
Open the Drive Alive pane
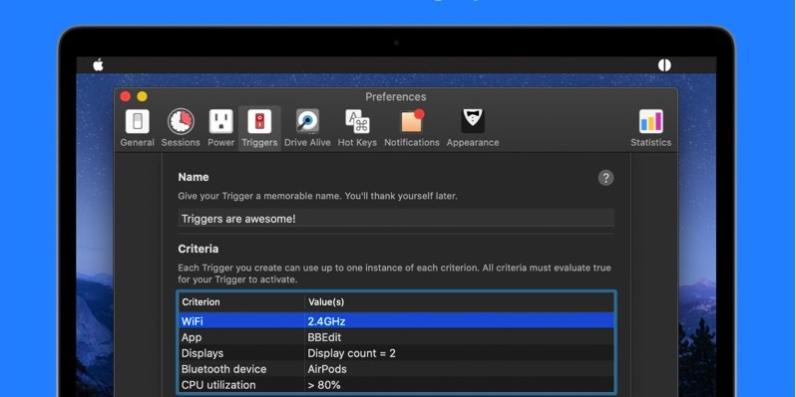(307, 128)
